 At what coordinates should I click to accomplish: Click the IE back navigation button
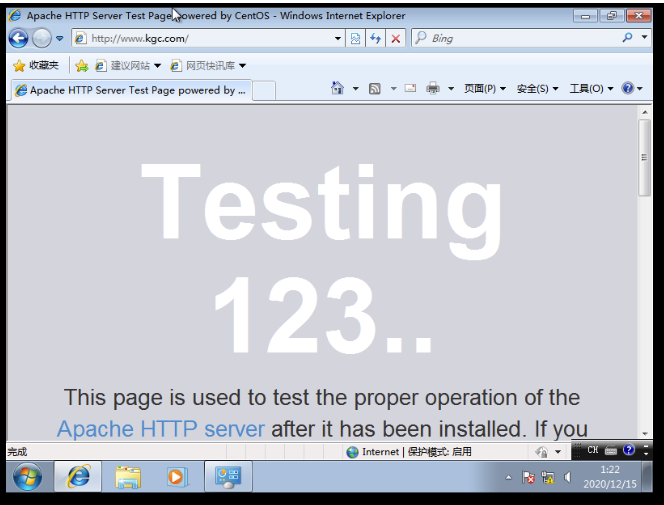[x=19, y=39]
